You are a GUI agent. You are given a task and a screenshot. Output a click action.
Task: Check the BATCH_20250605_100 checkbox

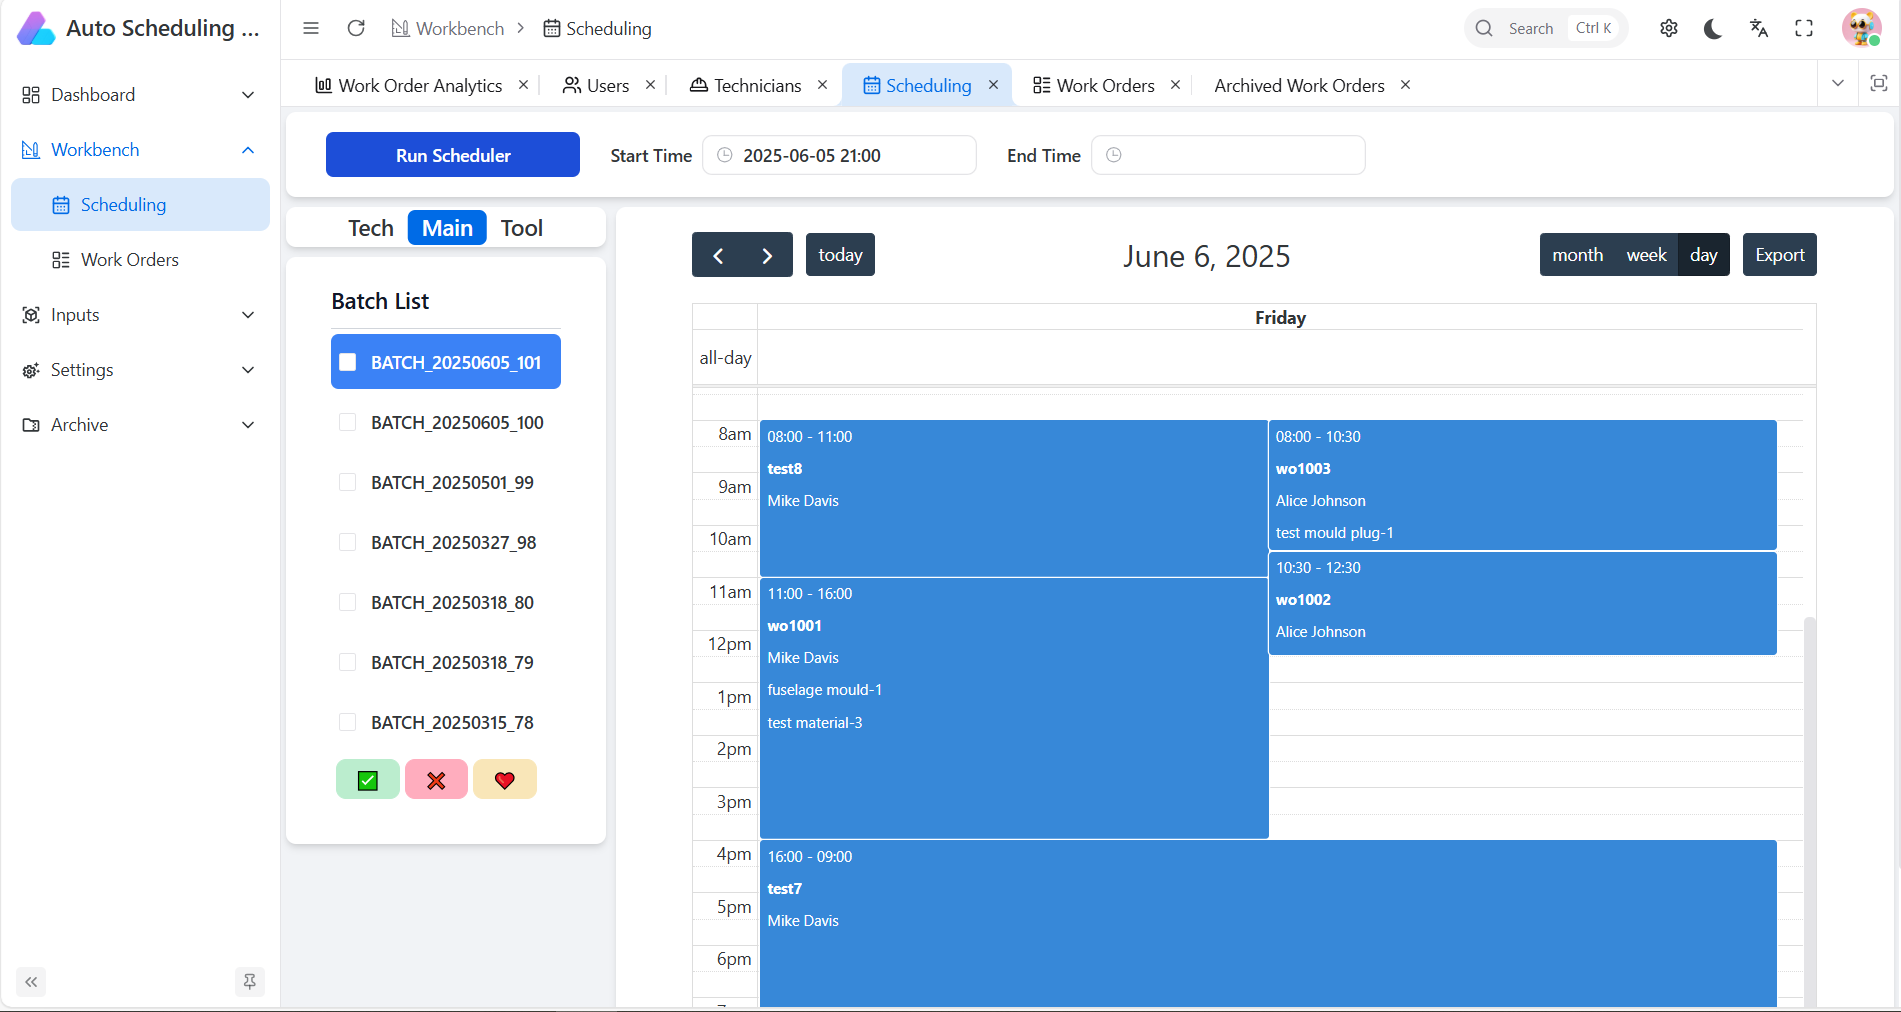(x=348, y=422)
